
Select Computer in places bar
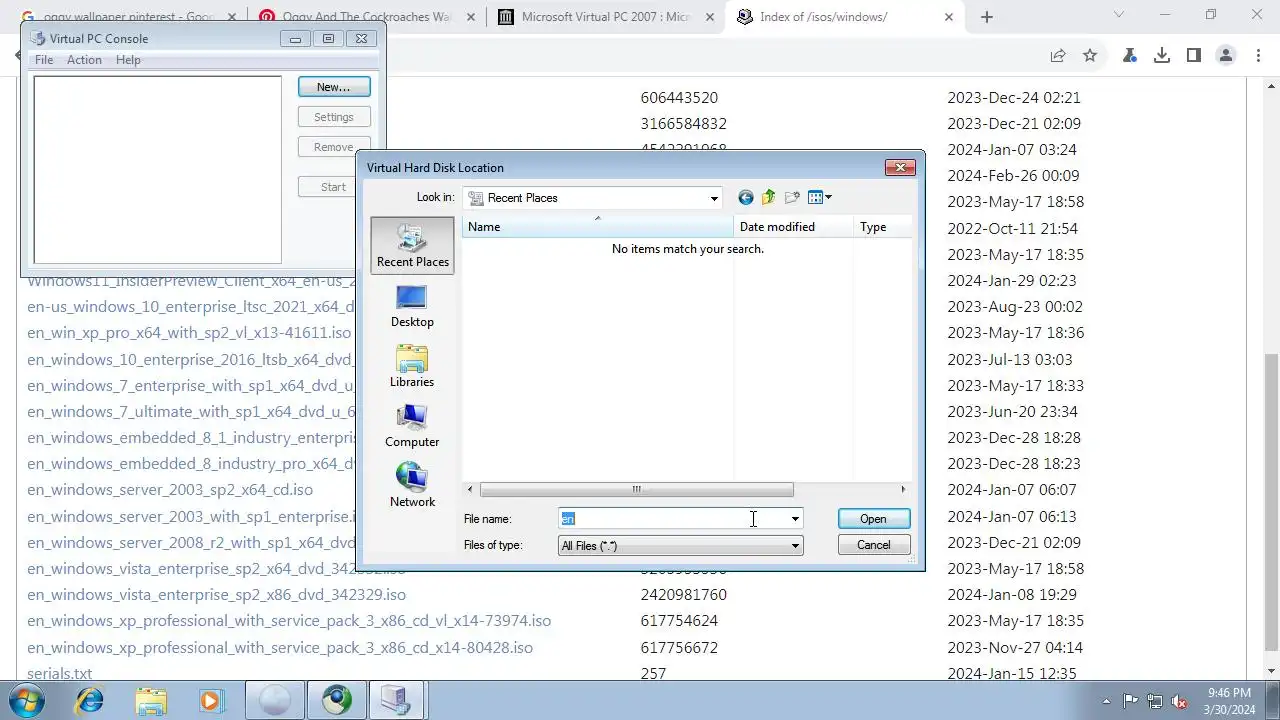click(x=412, y=426)
